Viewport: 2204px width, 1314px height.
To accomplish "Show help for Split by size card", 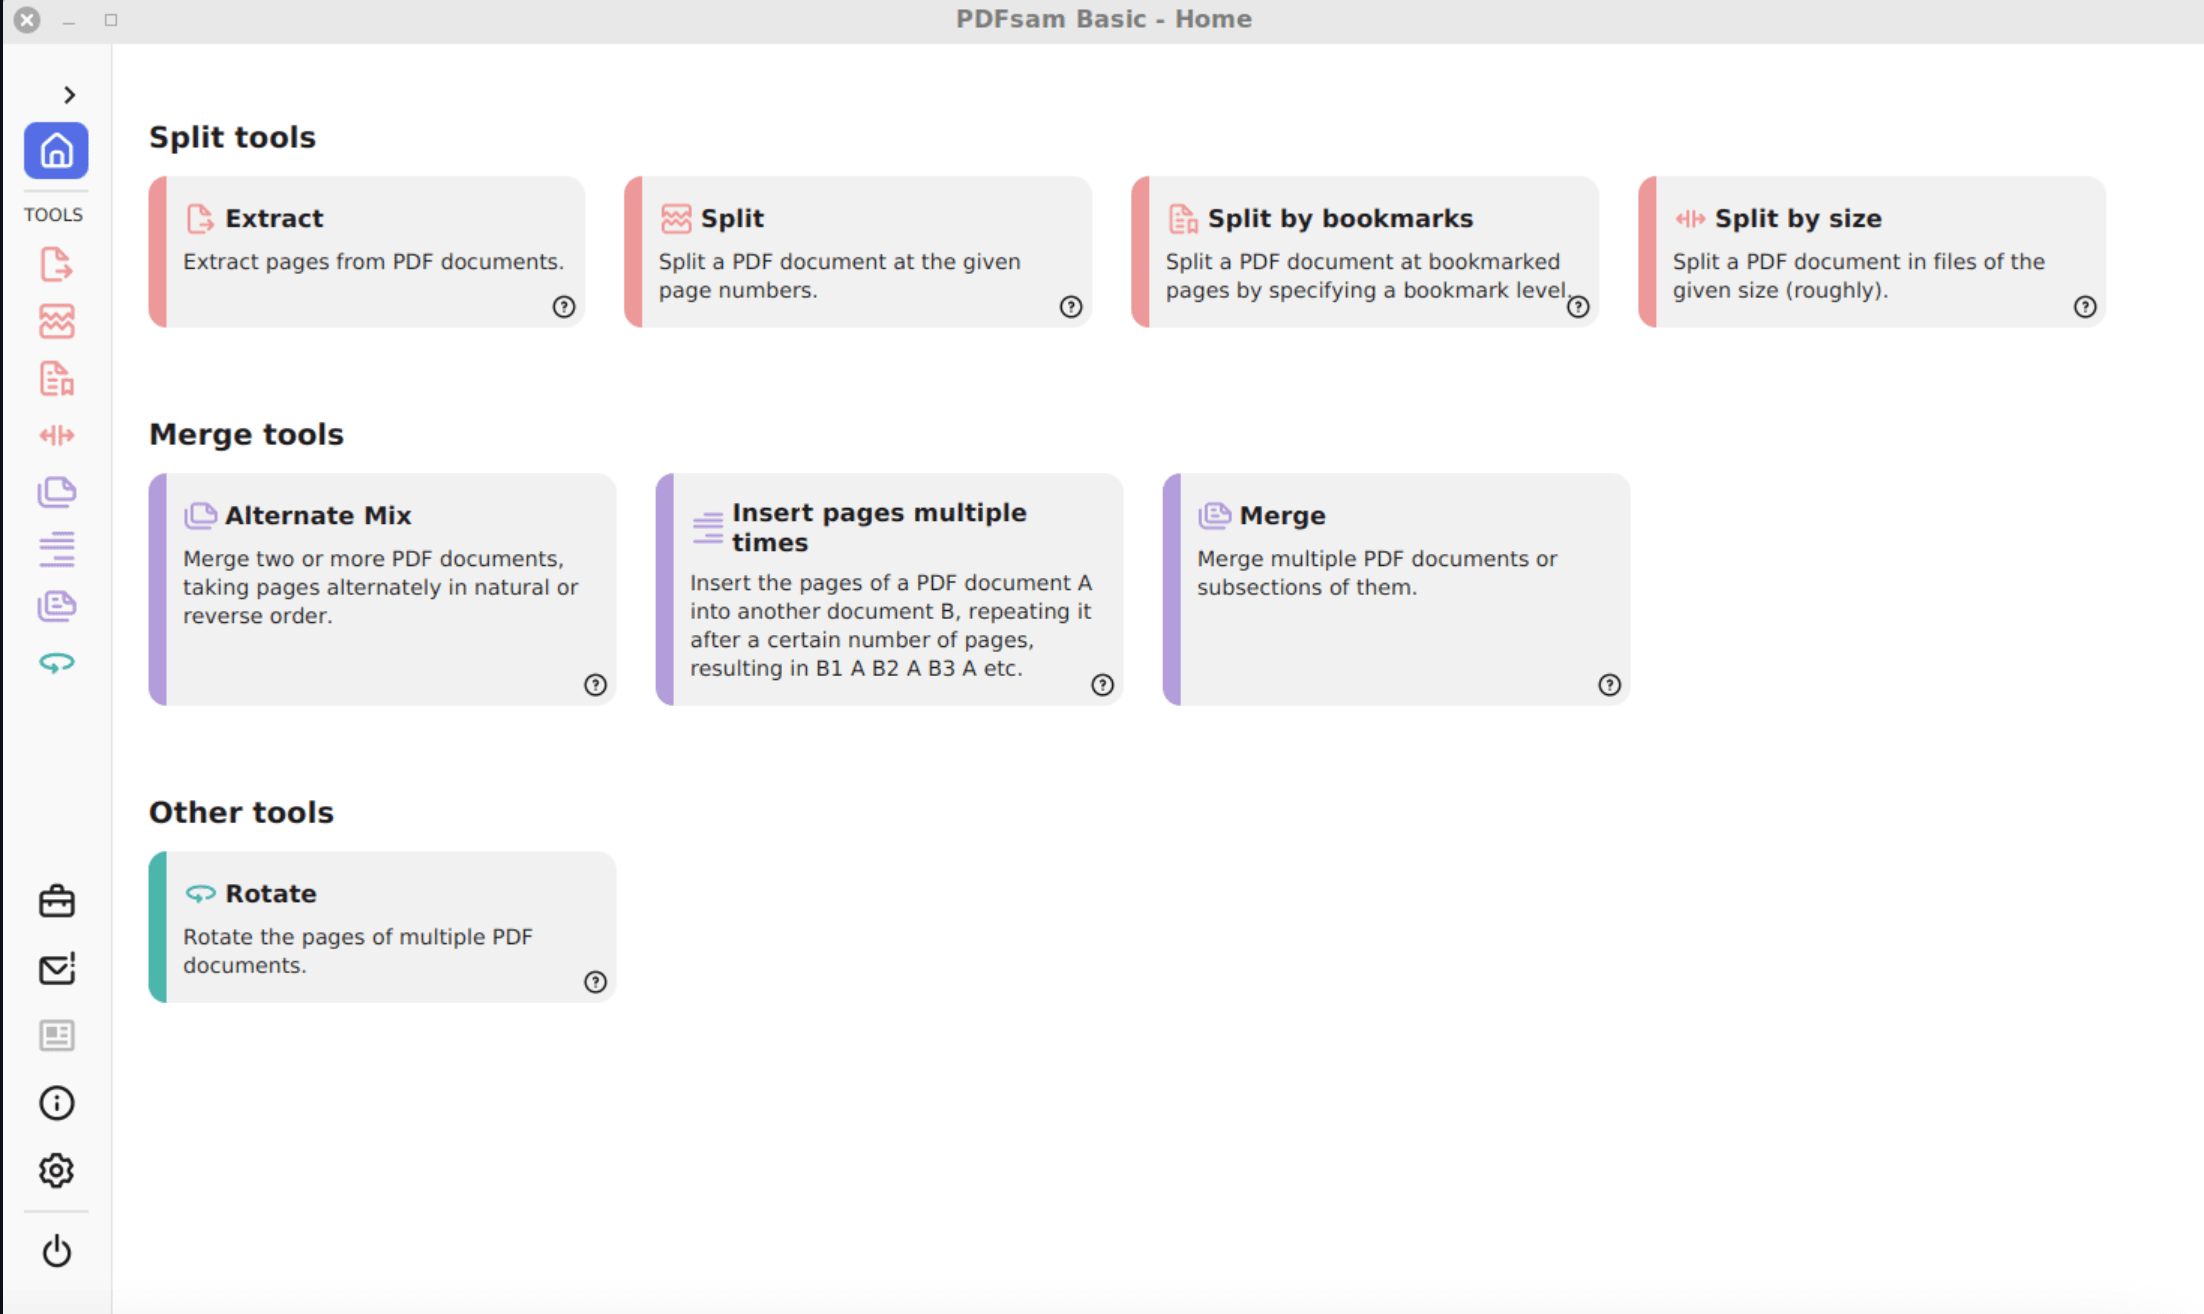I will [2085, 307].
